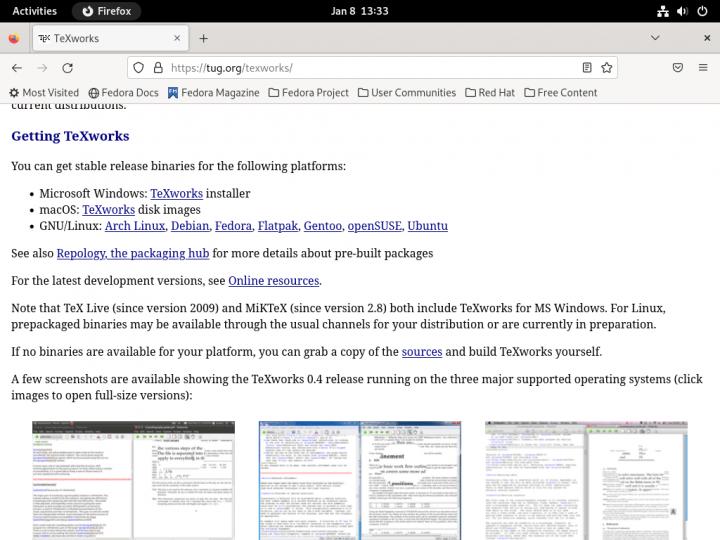The image size is (720, 540).
Task: Click the URL address field
Action: (x=370, y=68)
